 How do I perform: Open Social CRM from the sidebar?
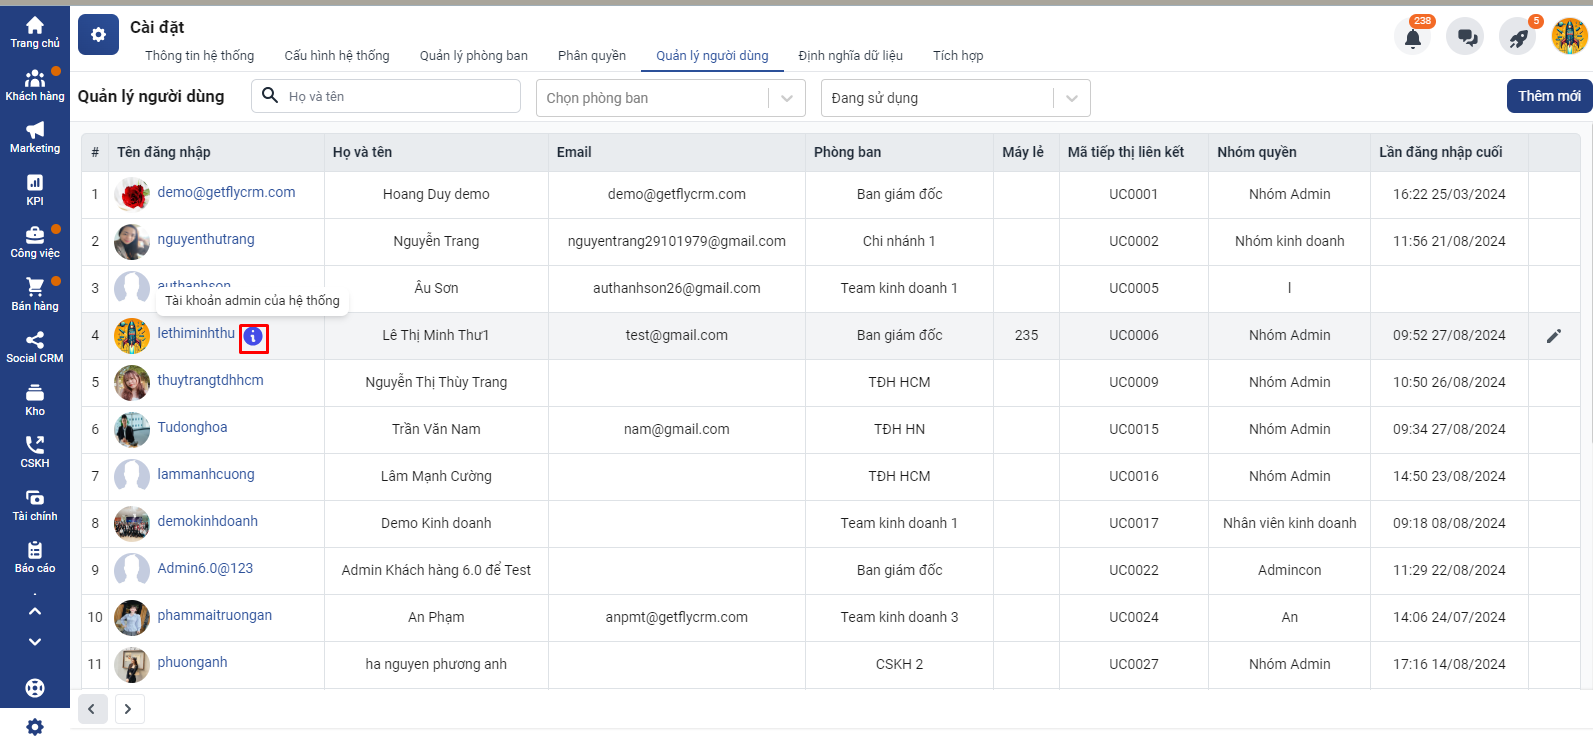pyautogui.click(x=35, y=347)
